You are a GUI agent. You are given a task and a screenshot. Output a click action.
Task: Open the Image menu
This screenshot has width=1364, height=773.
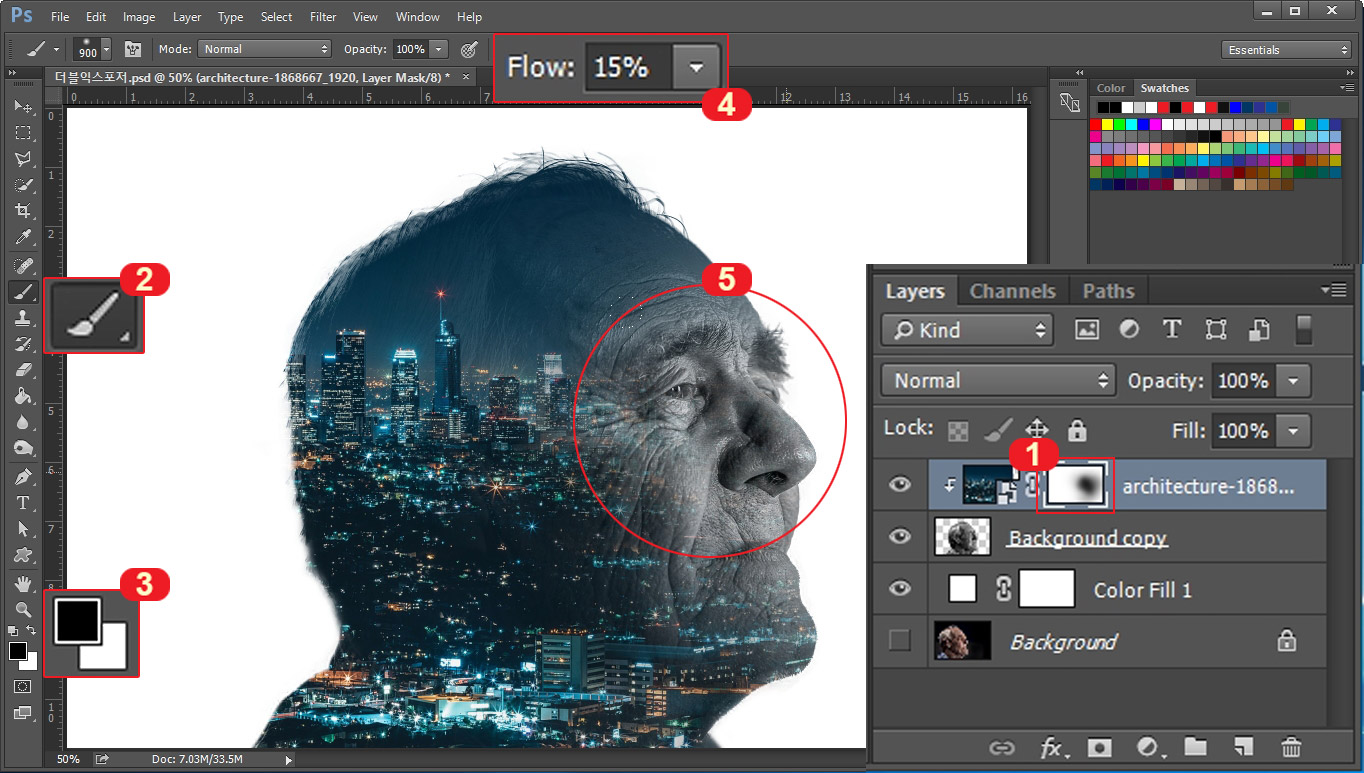click(139, 17)
